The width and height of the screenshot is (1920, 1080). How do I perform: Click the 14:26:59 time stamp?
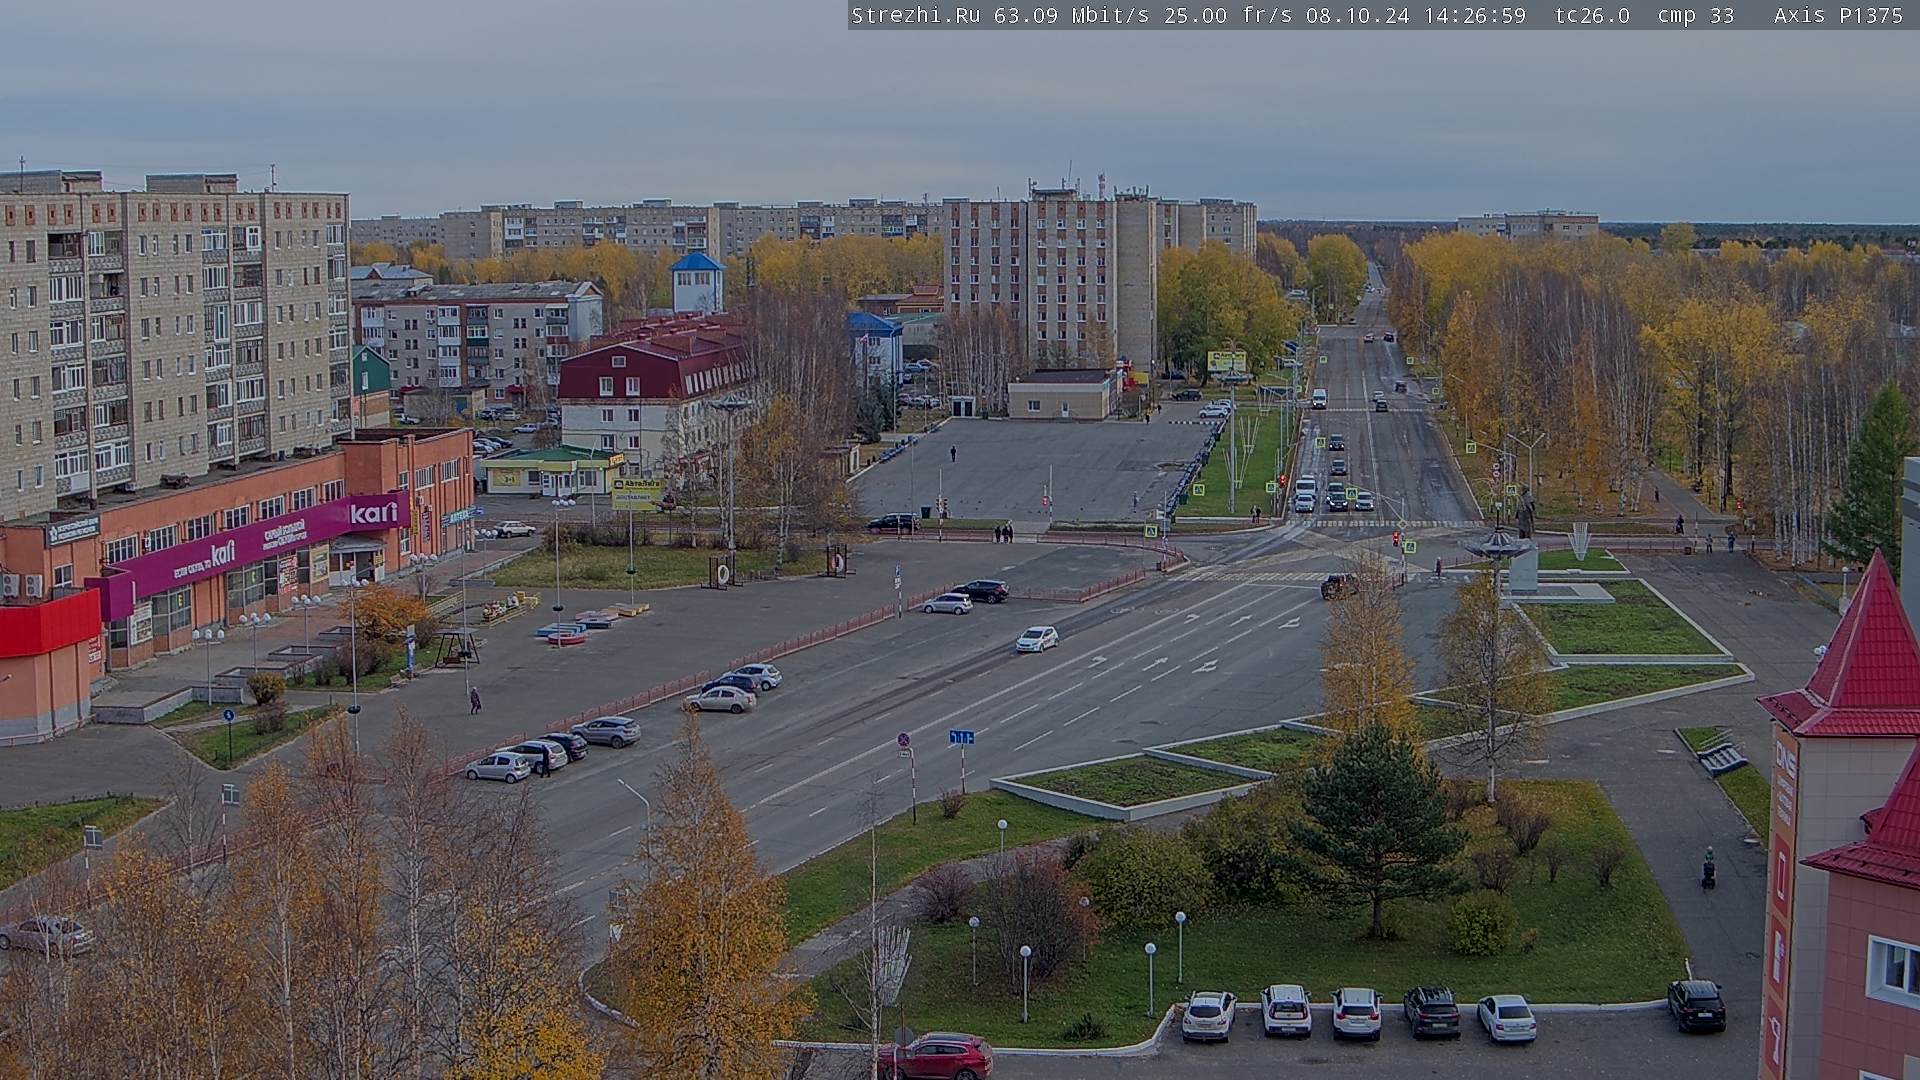tap(1474, 15)
